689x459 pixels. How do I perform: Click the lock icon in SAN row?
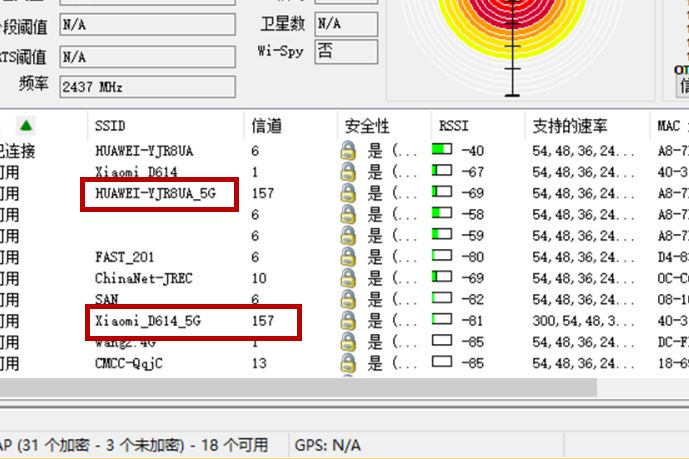click(348, 300)
